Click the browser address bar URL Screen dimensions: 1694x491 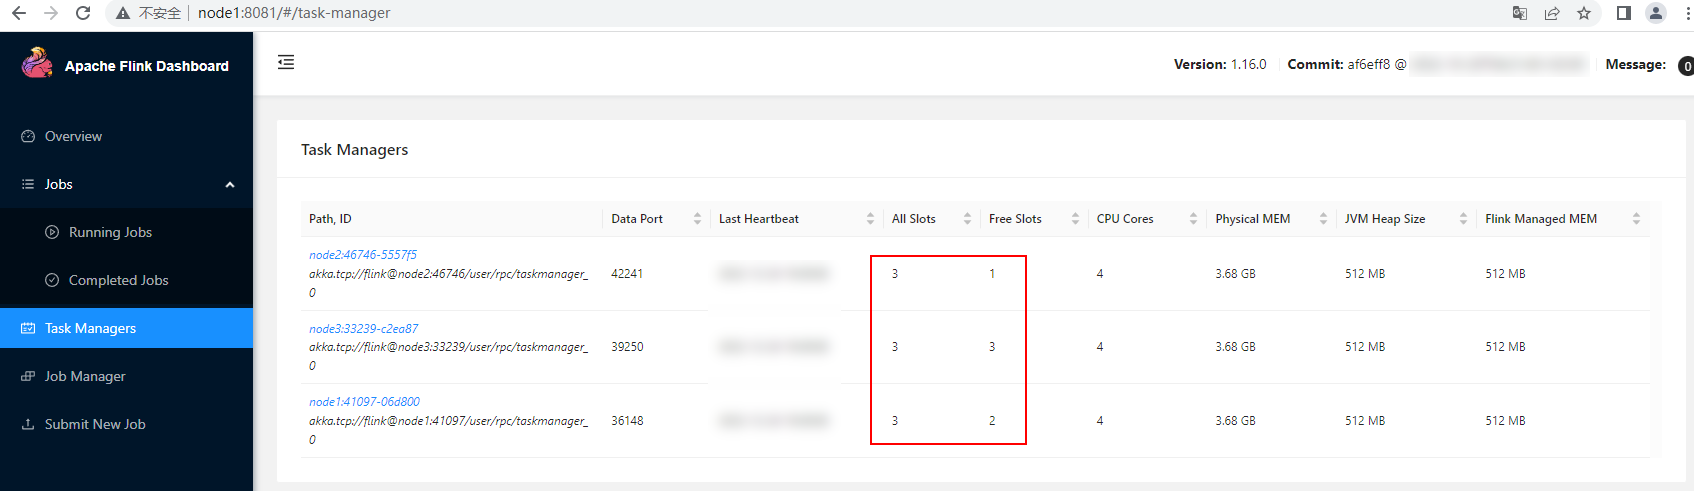coord(294,13)
